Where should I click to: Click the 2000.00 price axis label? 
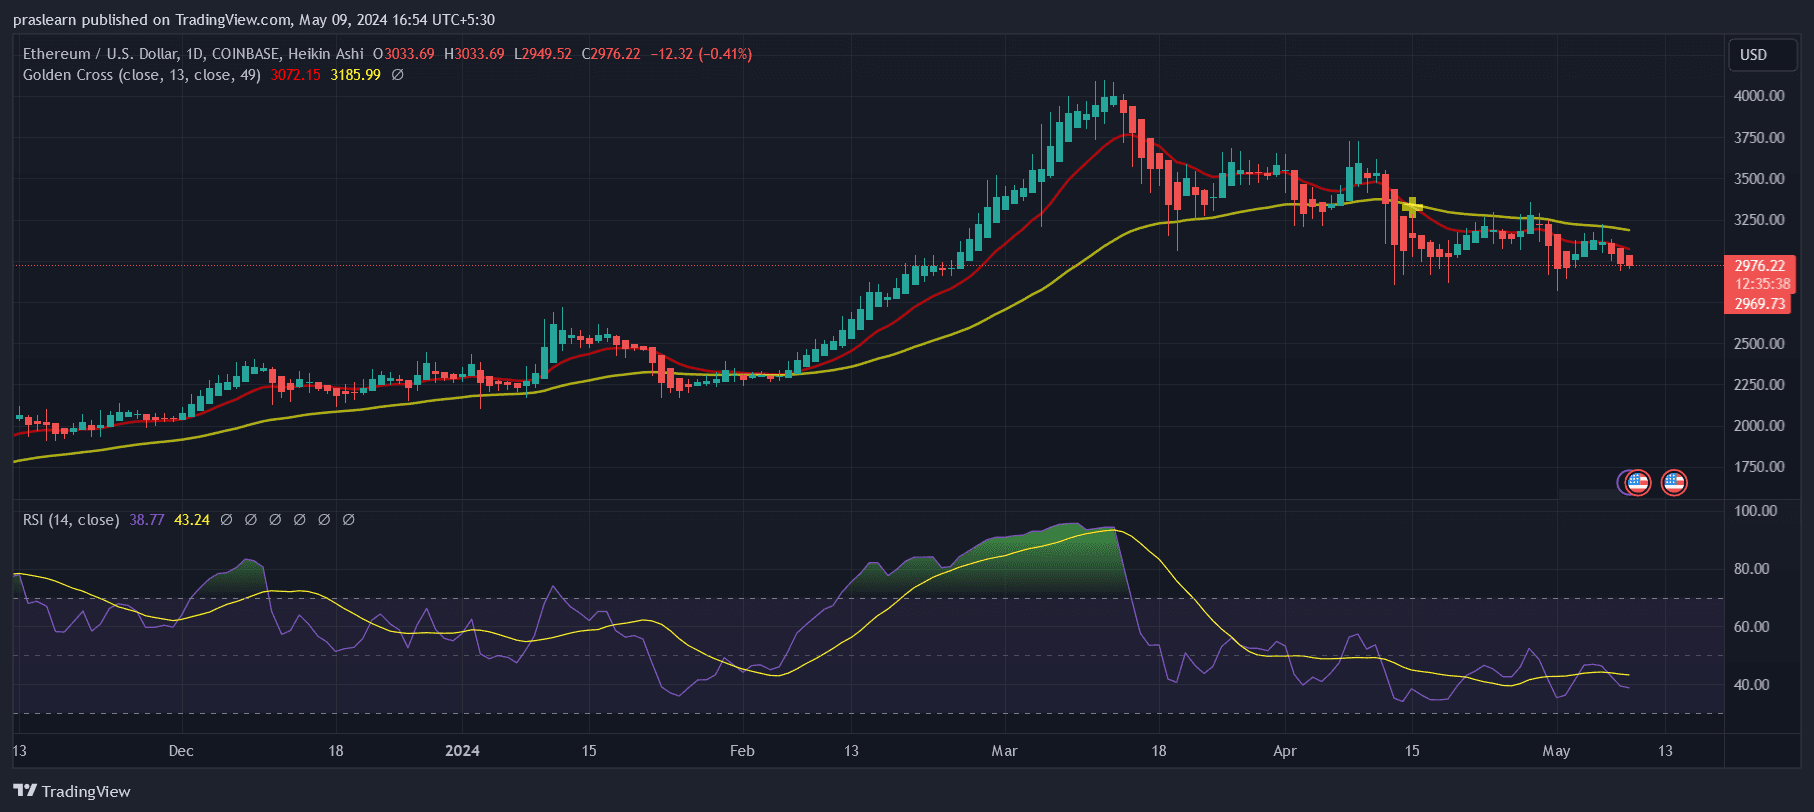point(1759,426)
